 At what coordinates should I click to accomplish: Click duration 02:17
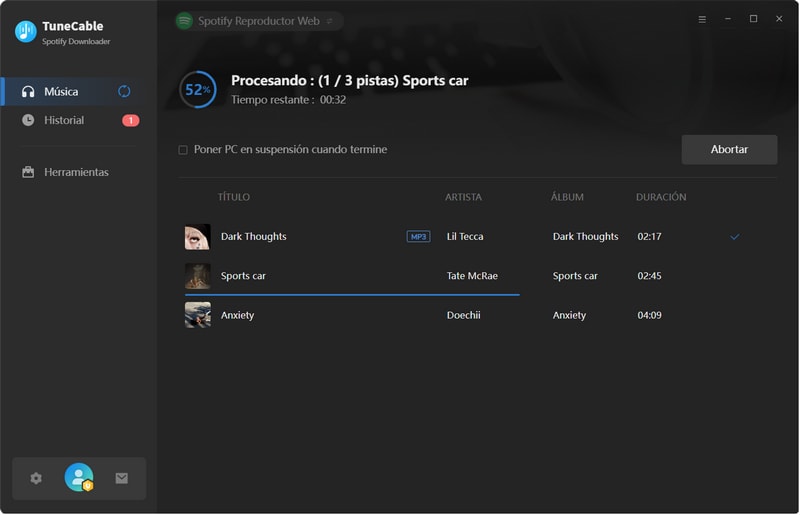click(x=649, y=236)
